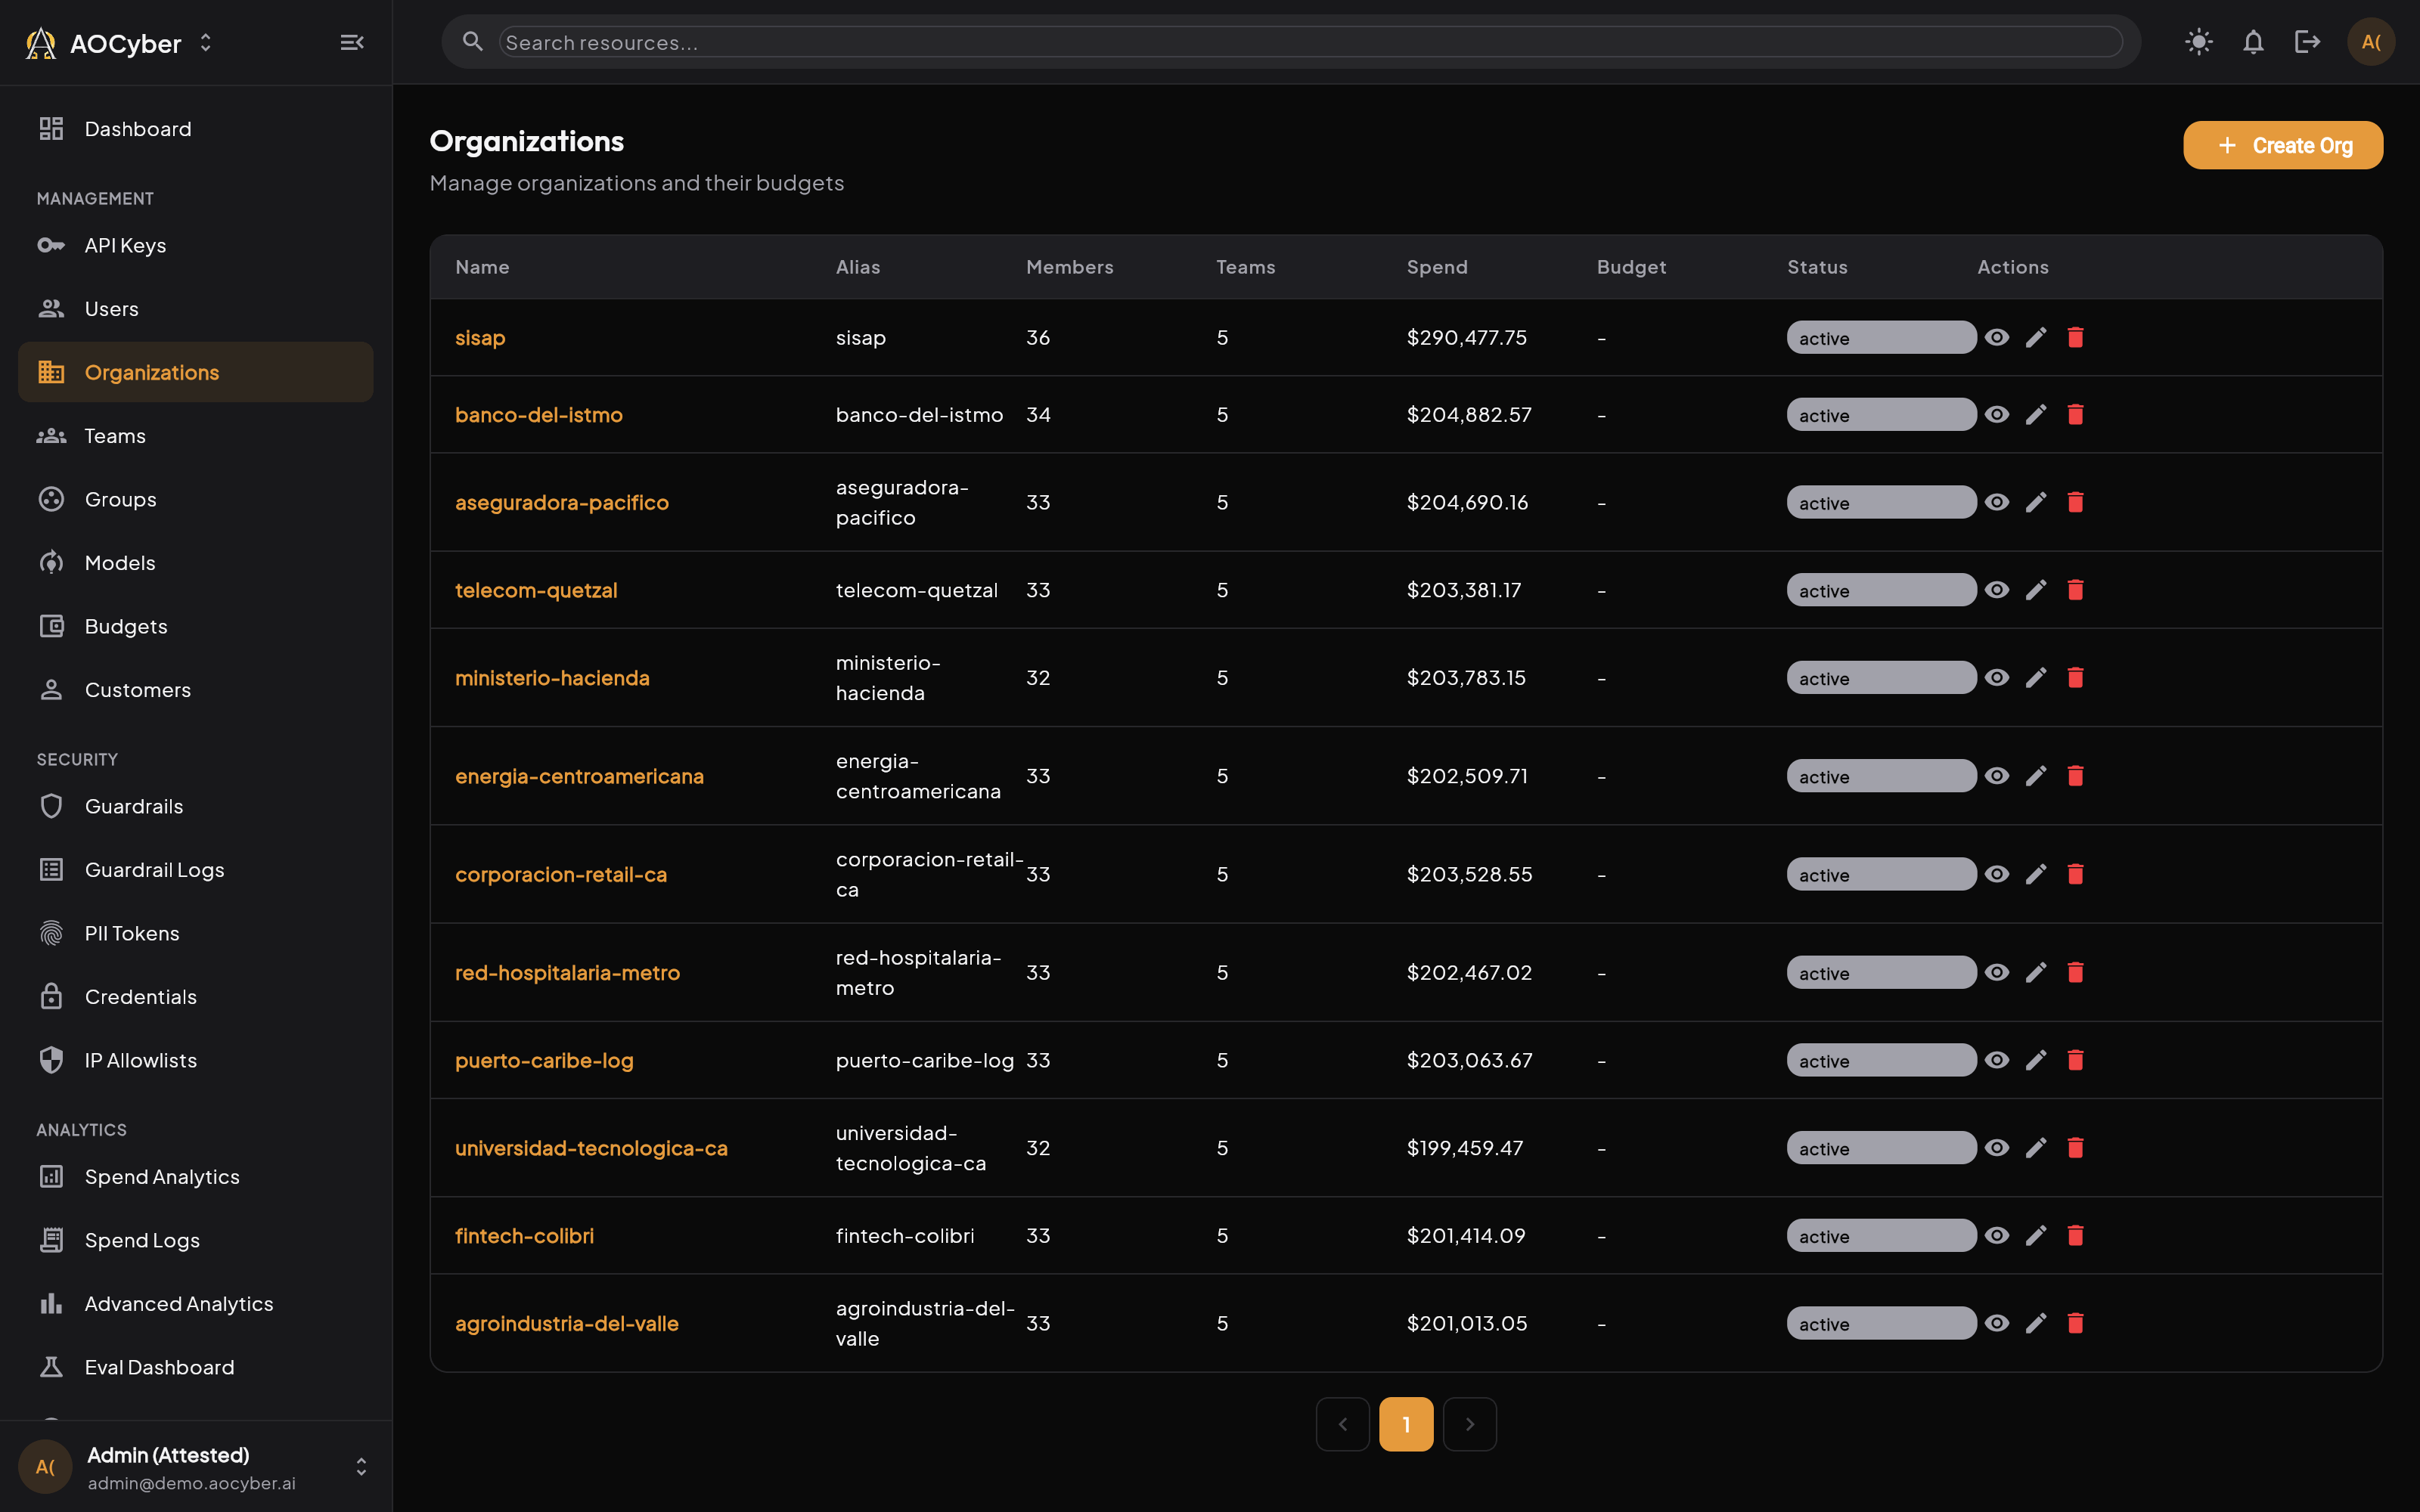View energia-centroamericana eye icon
Image resolution: width=2420 pixels, height=1512 pixels.
coord(1997,776)
